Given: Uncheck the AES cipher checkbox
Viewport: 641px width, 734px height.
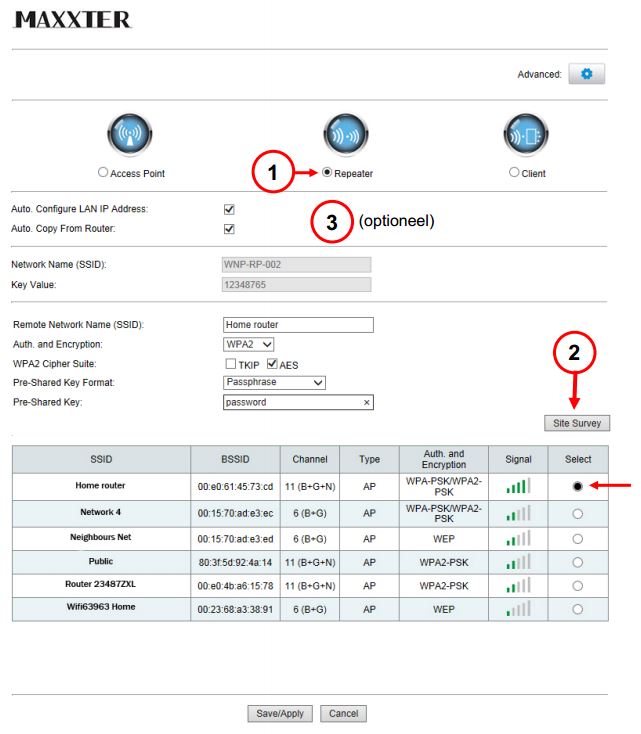Looking at the screenshot, I should coord(272,364).
